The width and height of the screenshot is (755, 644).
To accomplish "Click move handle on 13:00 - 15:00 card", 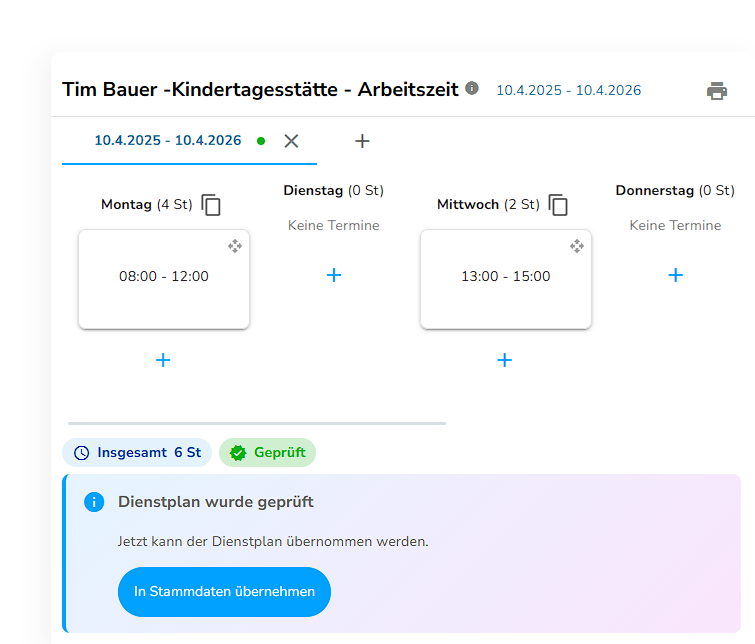I will pos(576,246).
